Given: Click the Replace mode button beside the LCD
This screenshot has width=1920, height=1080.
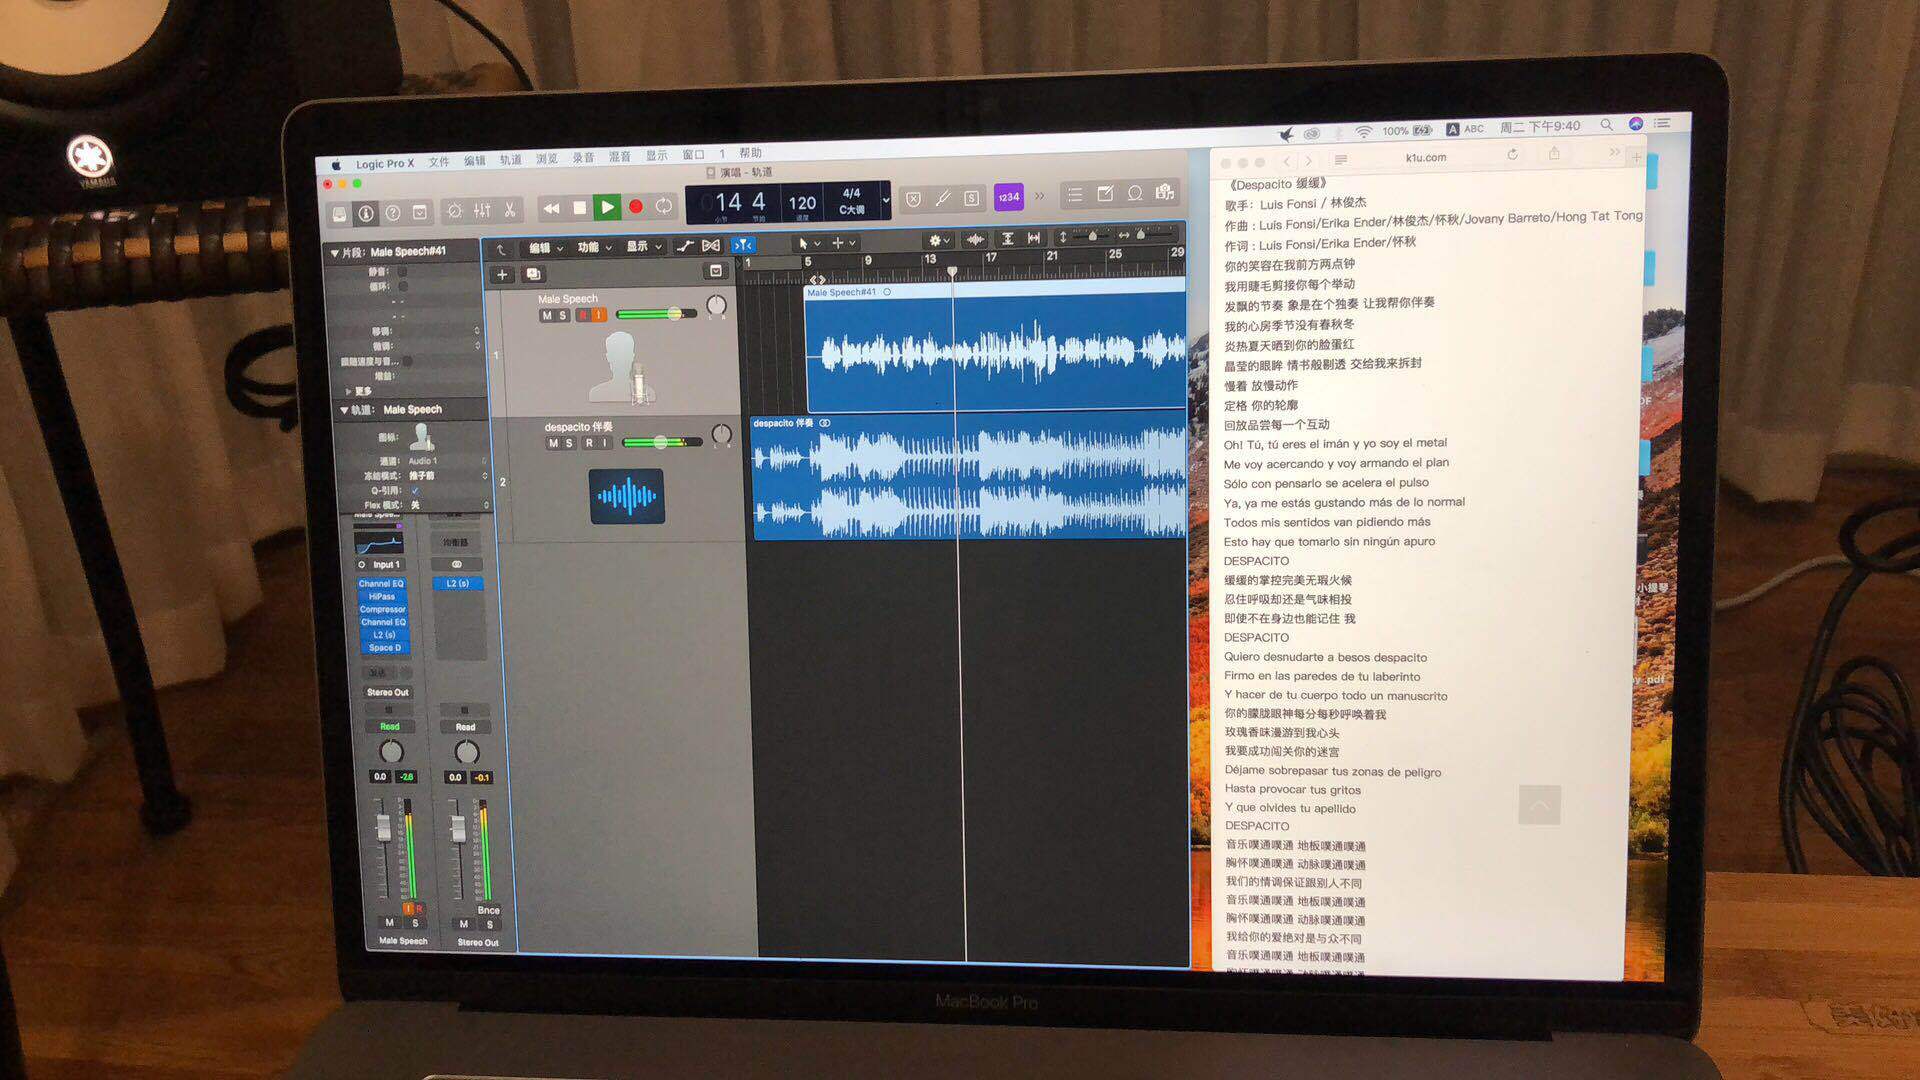Looking at the screenshot, I should [x=913, y=199].
